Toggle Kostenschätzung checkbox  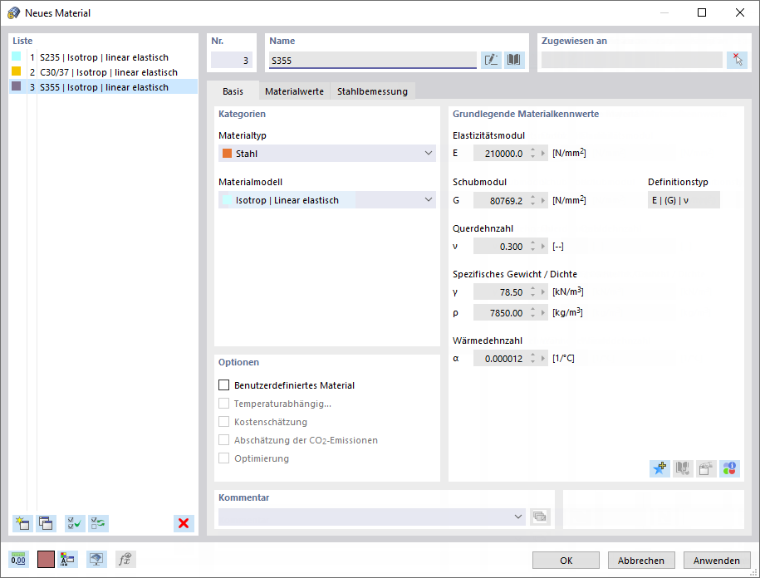point(223,422)
